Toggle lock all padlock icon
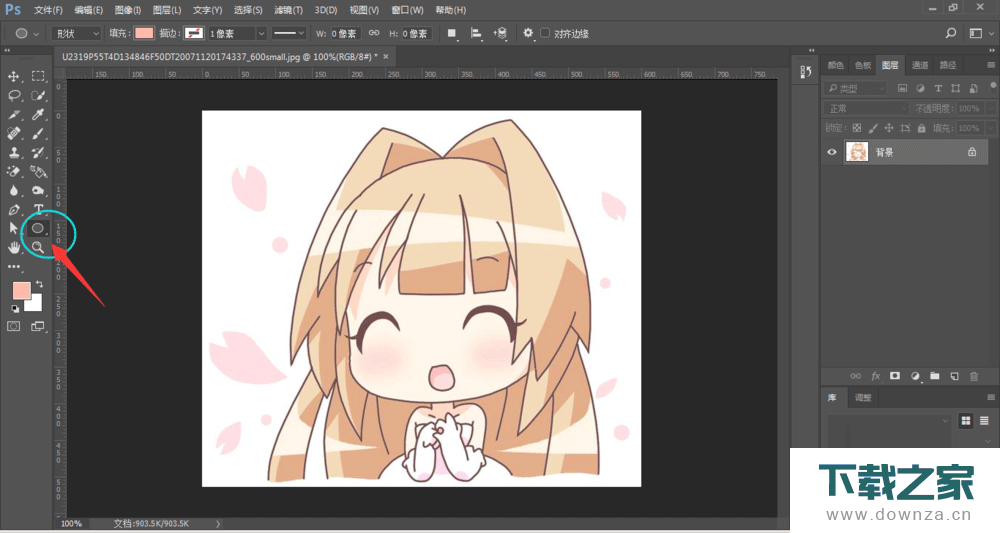1000x533 pixels. (922, 128)
